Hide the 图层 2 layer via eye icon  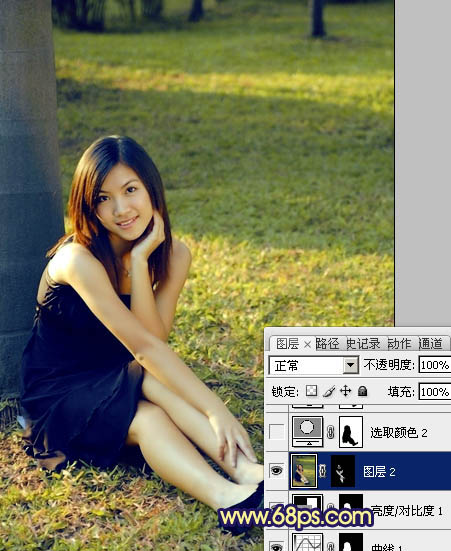pos(277,470)
